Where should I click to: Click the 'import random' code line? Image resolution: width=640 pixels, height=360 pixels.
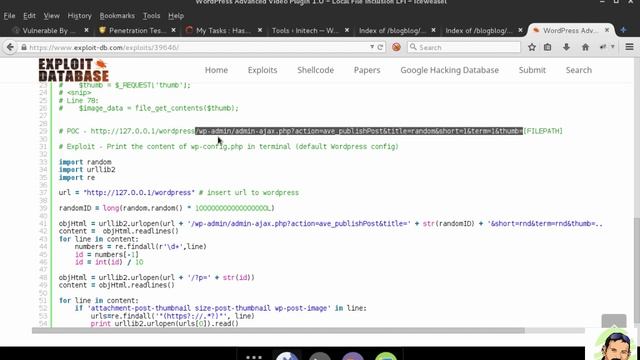point(85,162)
